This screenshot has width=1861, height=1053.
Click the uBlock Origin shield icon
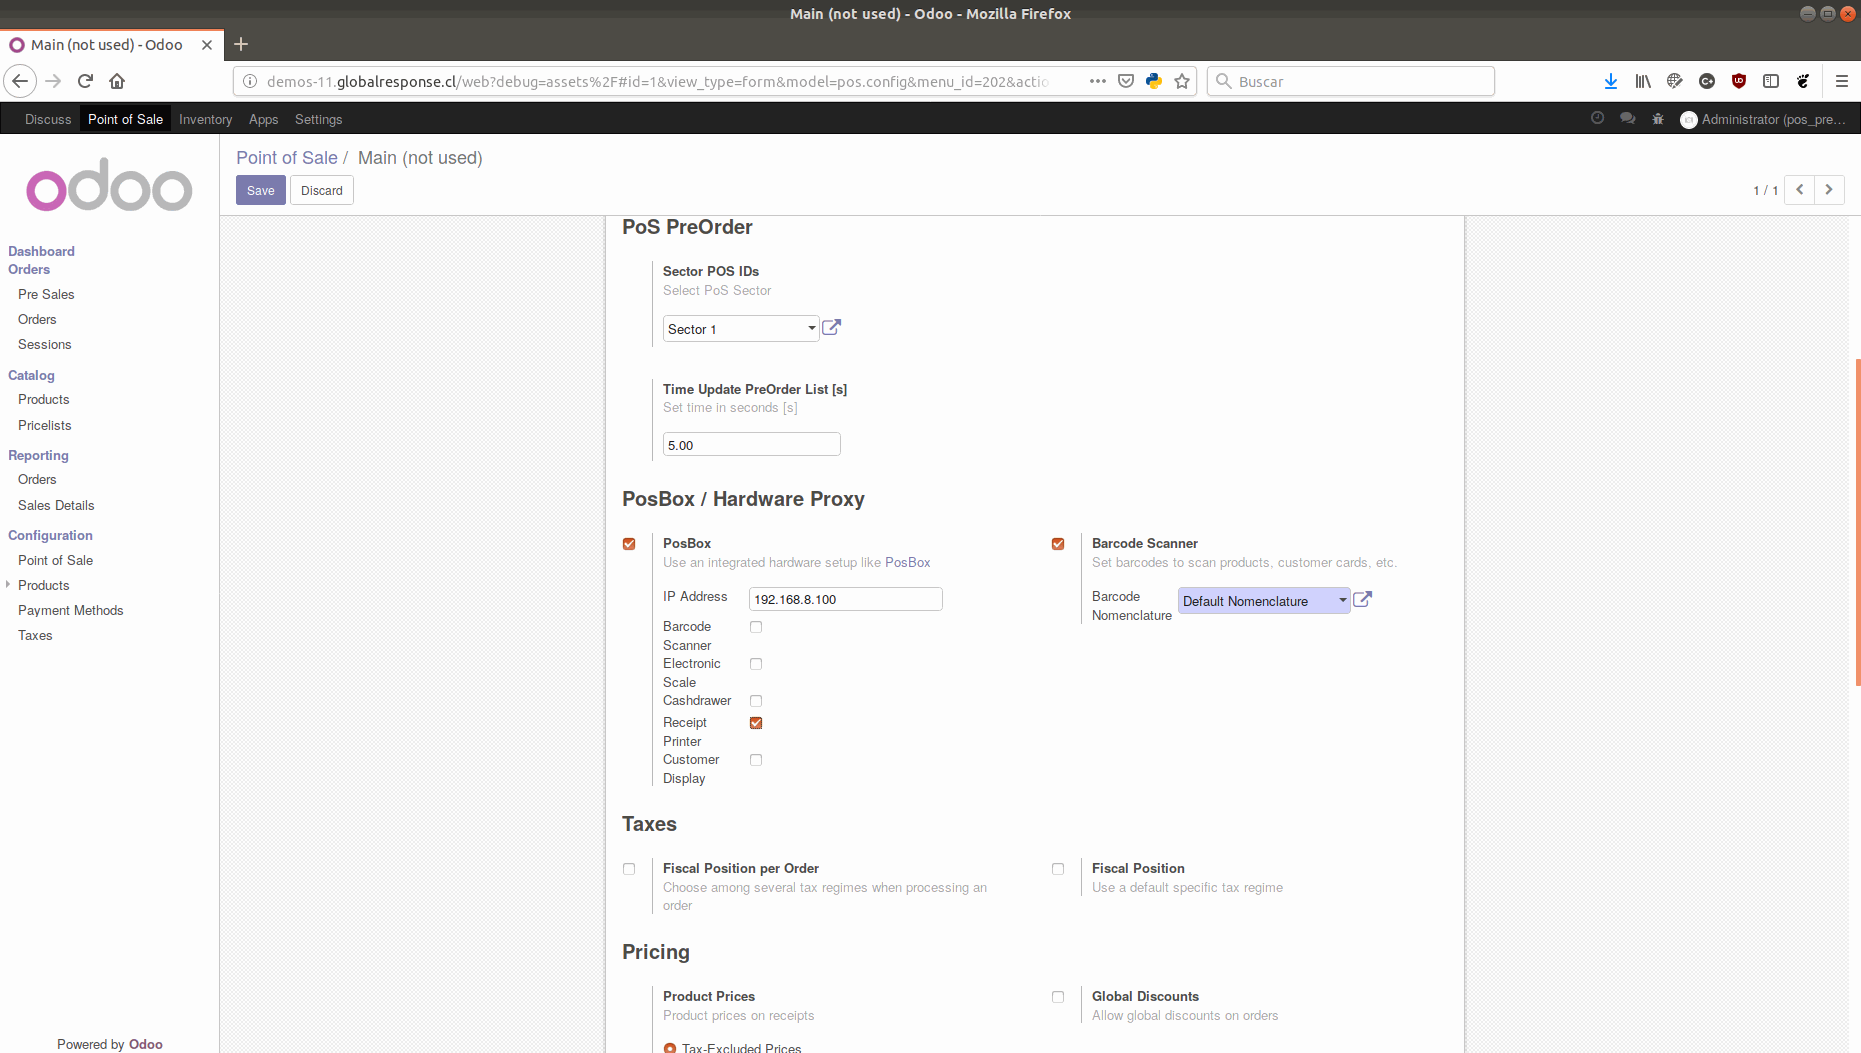tap(1738, 81)
